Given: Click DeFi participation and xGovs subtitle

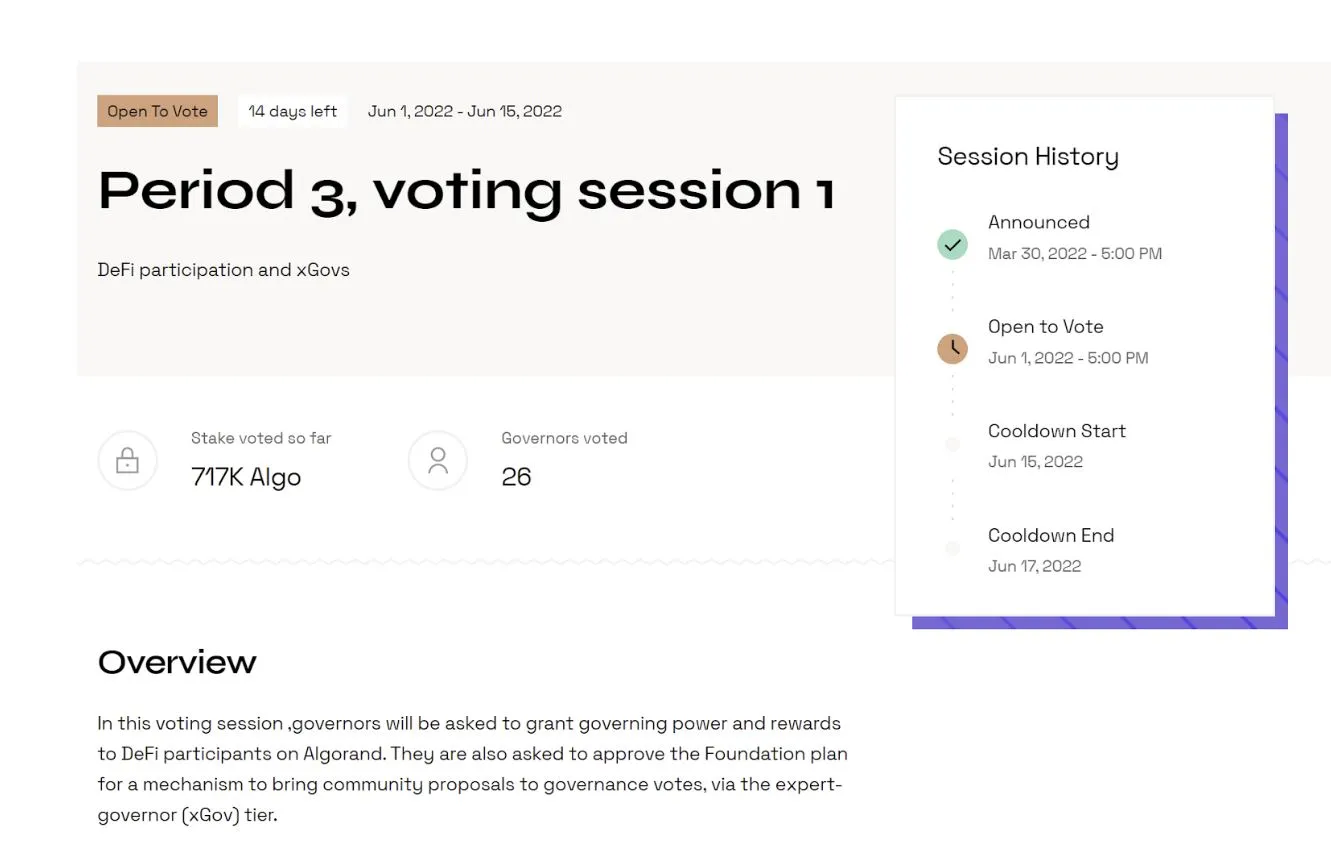Looking at the screenshot, I should [224, 270].
